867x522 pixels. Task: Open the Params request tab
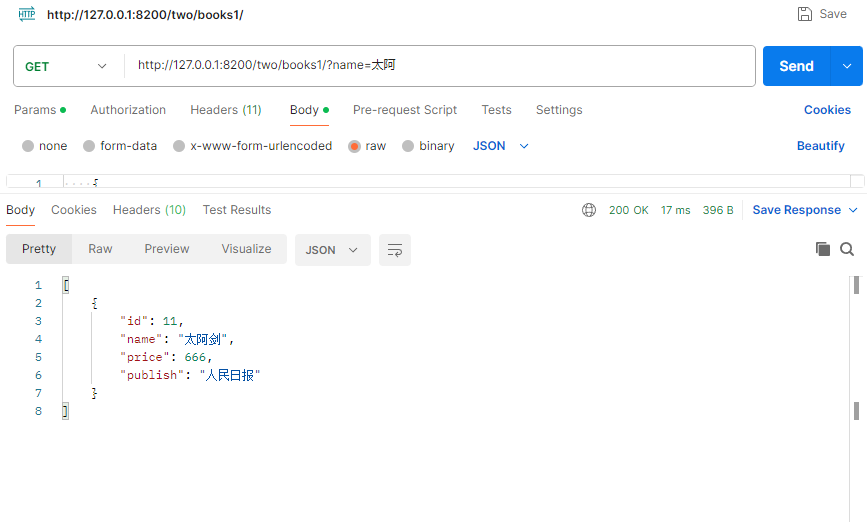40,110
